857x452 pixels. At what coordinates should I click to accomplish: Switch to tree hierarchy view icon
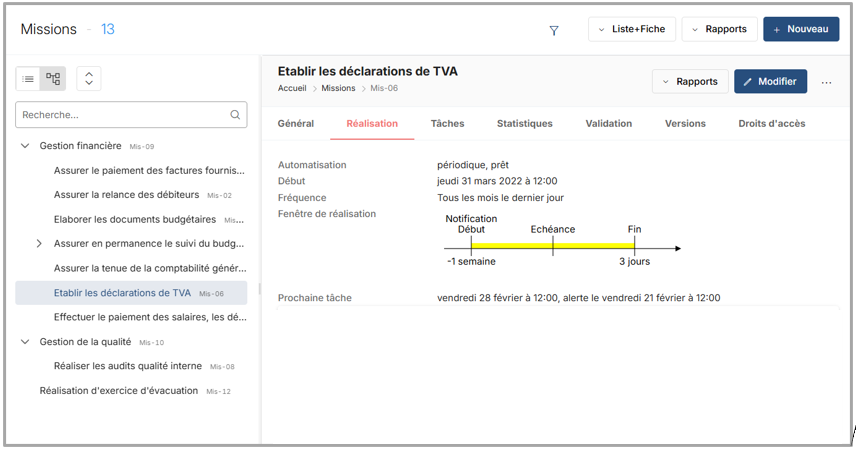(53, 78)
